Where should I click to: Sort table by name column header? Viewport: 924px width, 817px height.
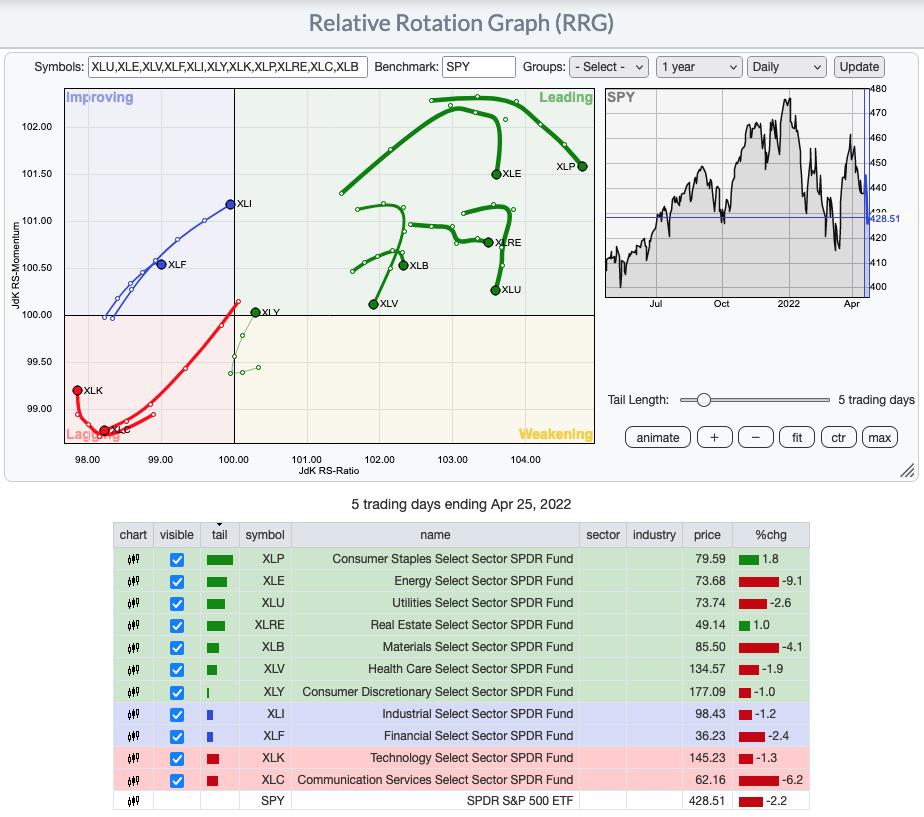click(x=435, y=535)
